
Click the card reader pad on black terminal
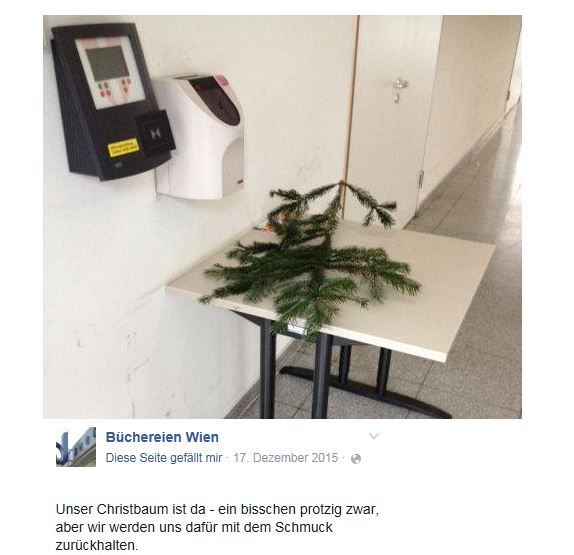pyautogui.click(x=155, y=133)
